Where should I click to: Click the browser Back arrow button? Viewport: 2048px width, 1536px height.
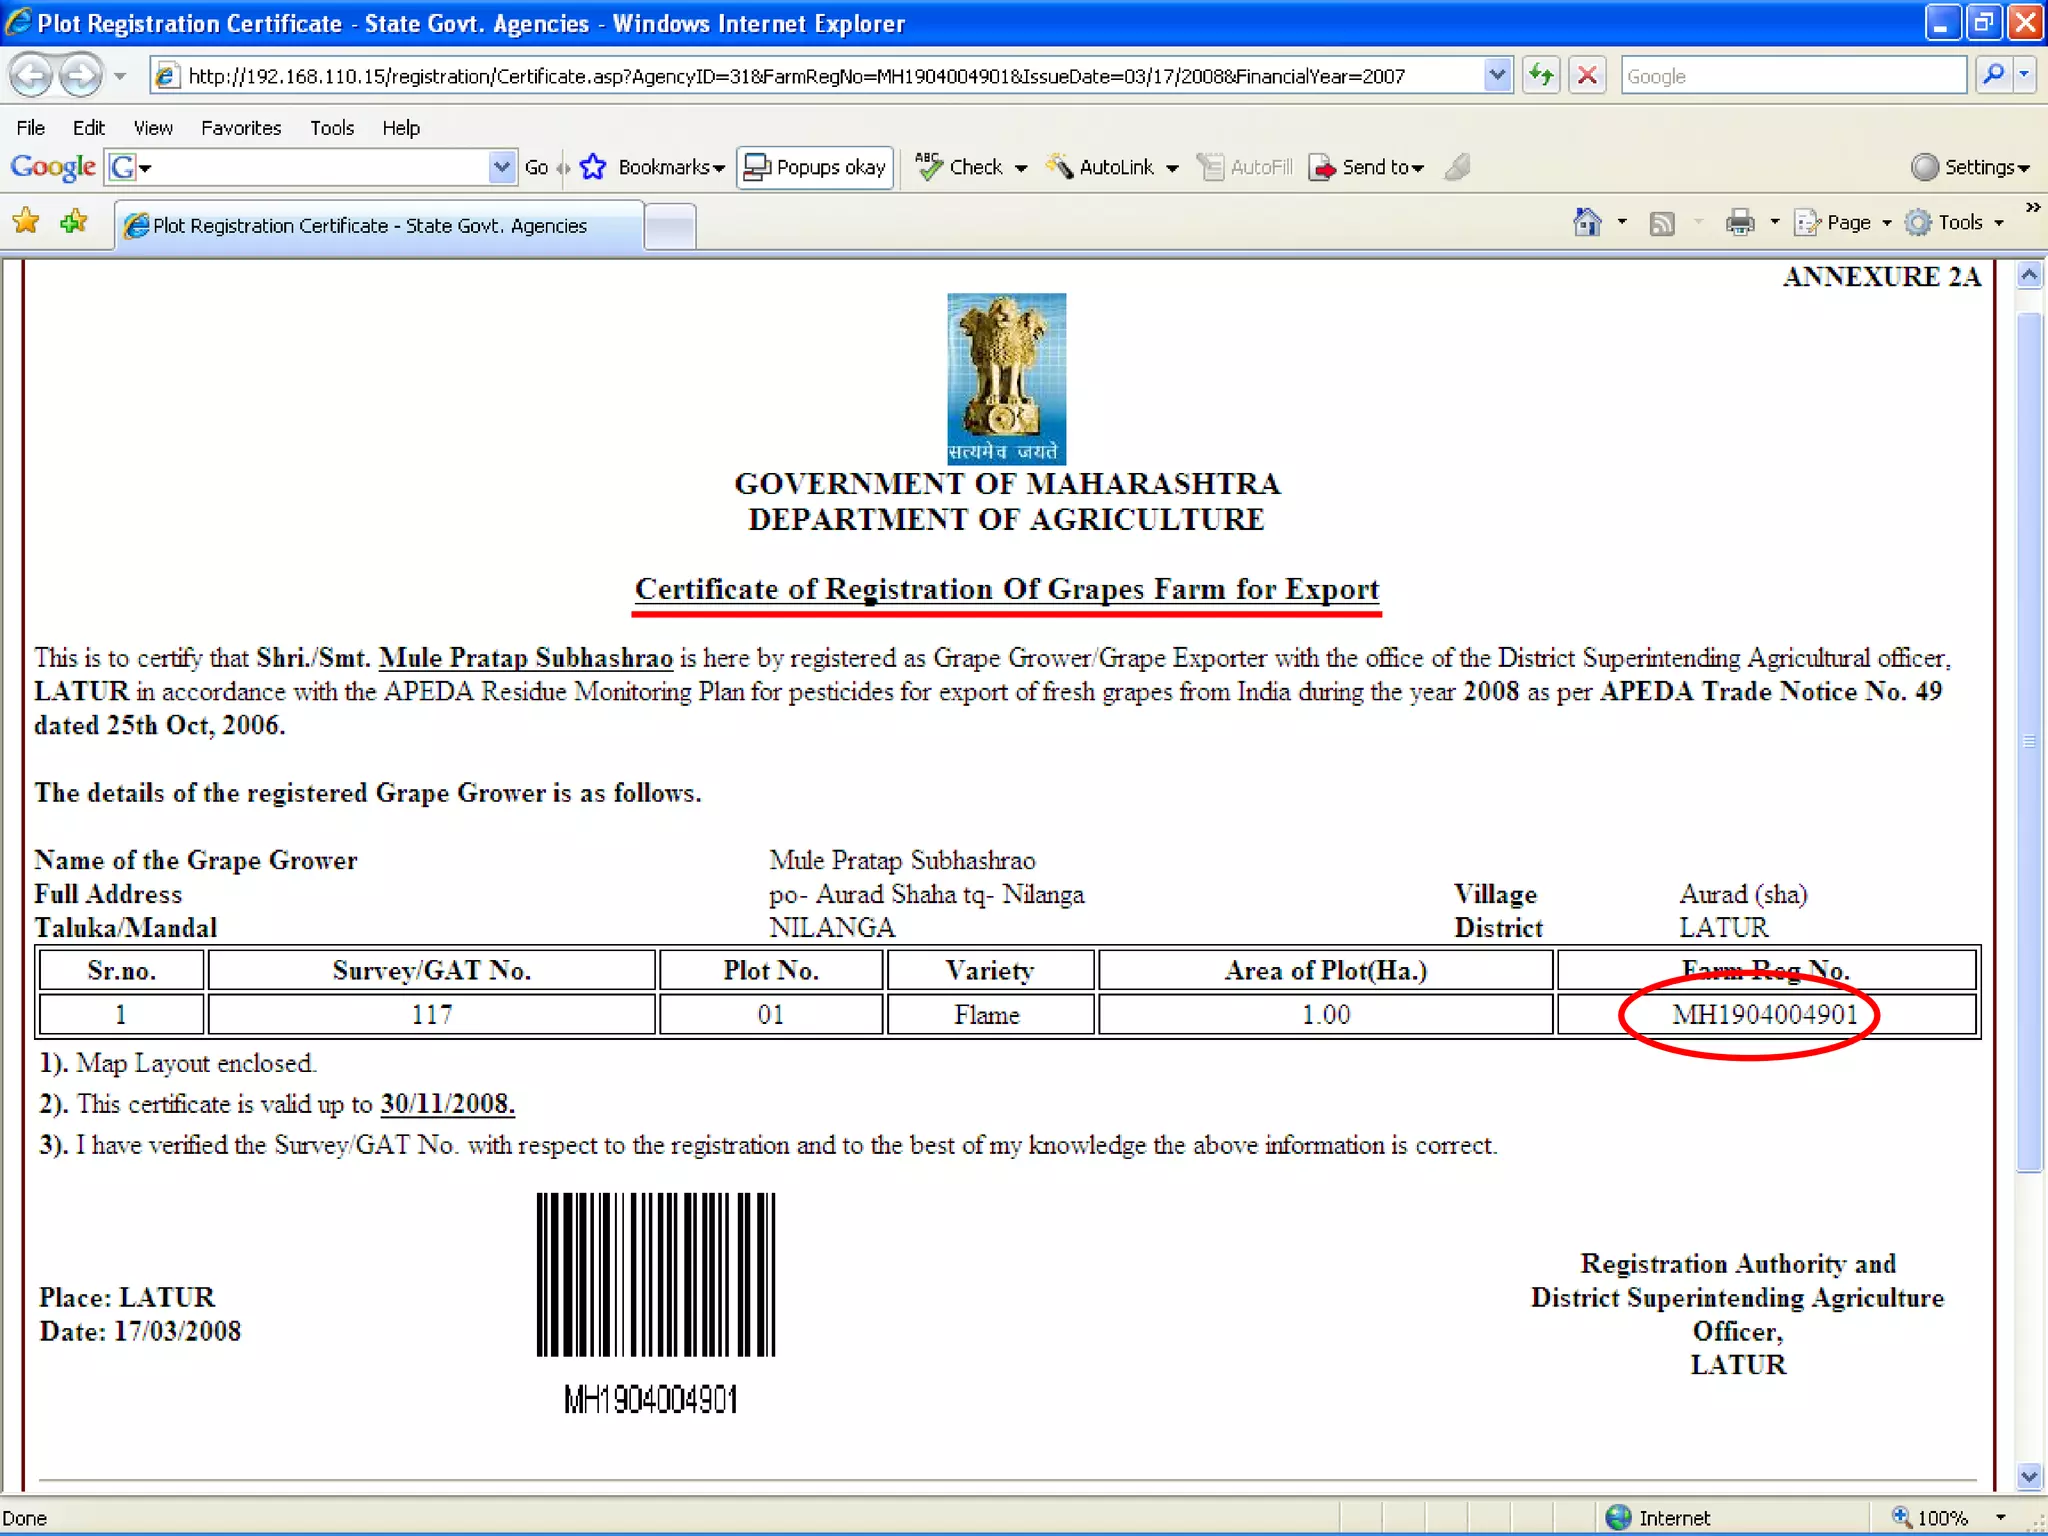[x=31, y=76]
